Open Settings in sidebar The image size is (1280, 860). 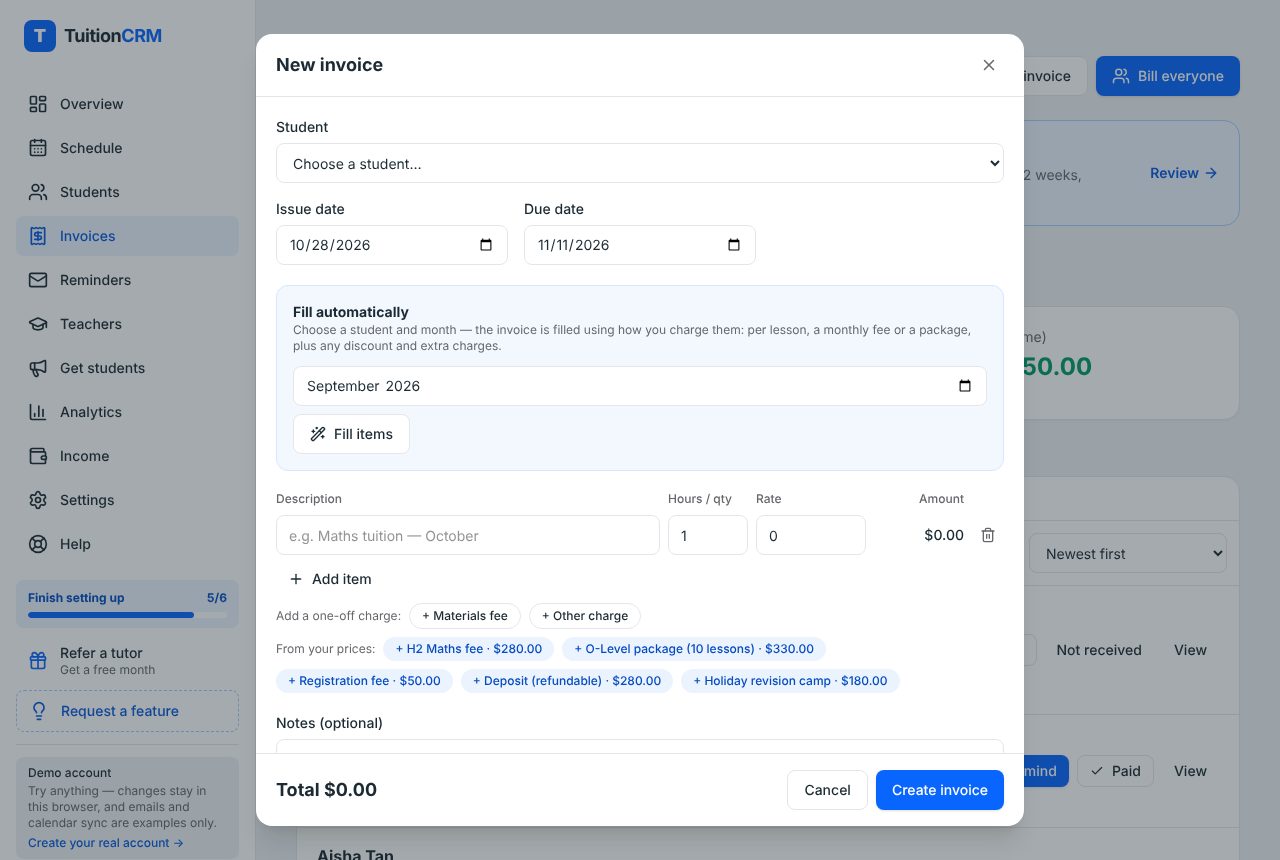[127, 500]
